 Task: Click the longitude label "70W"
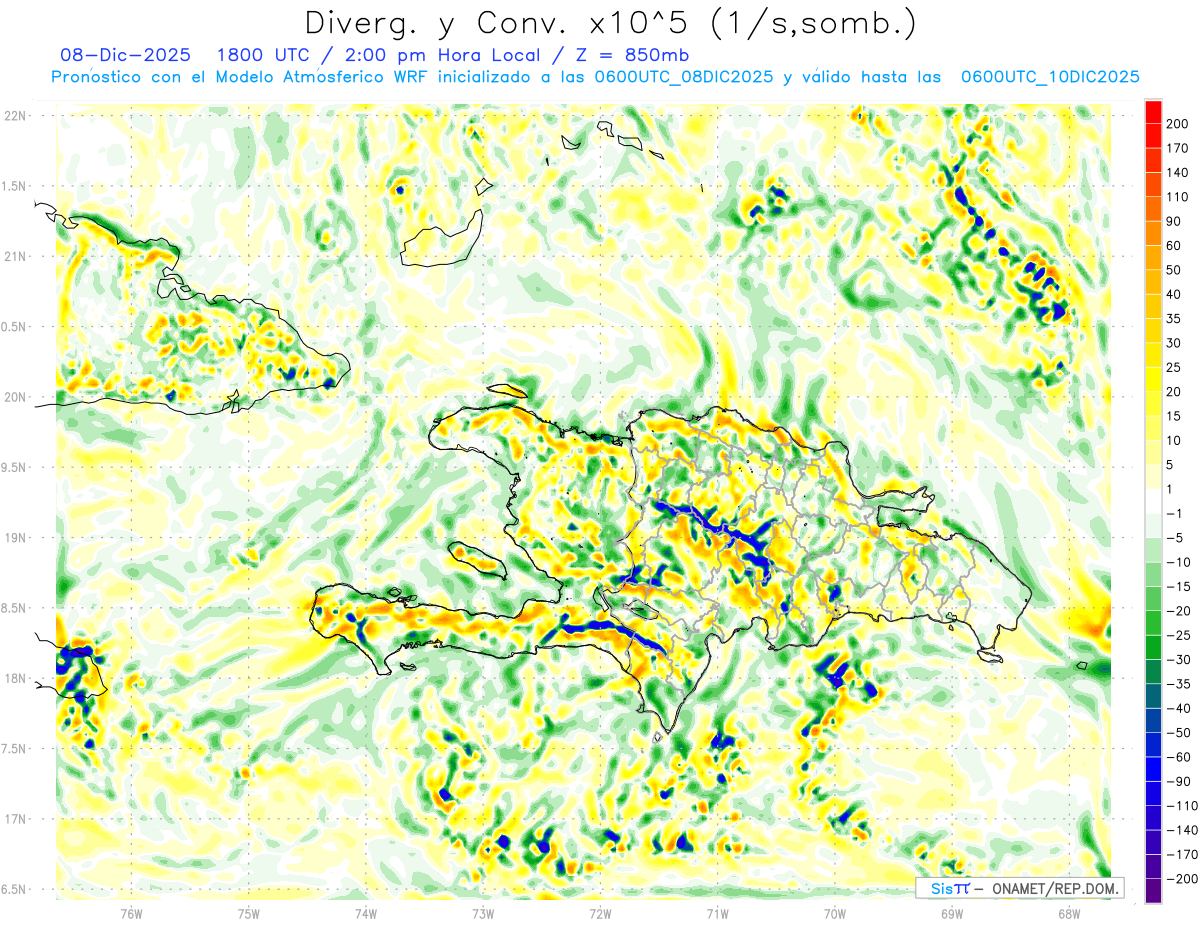click(x=835, y=912)
